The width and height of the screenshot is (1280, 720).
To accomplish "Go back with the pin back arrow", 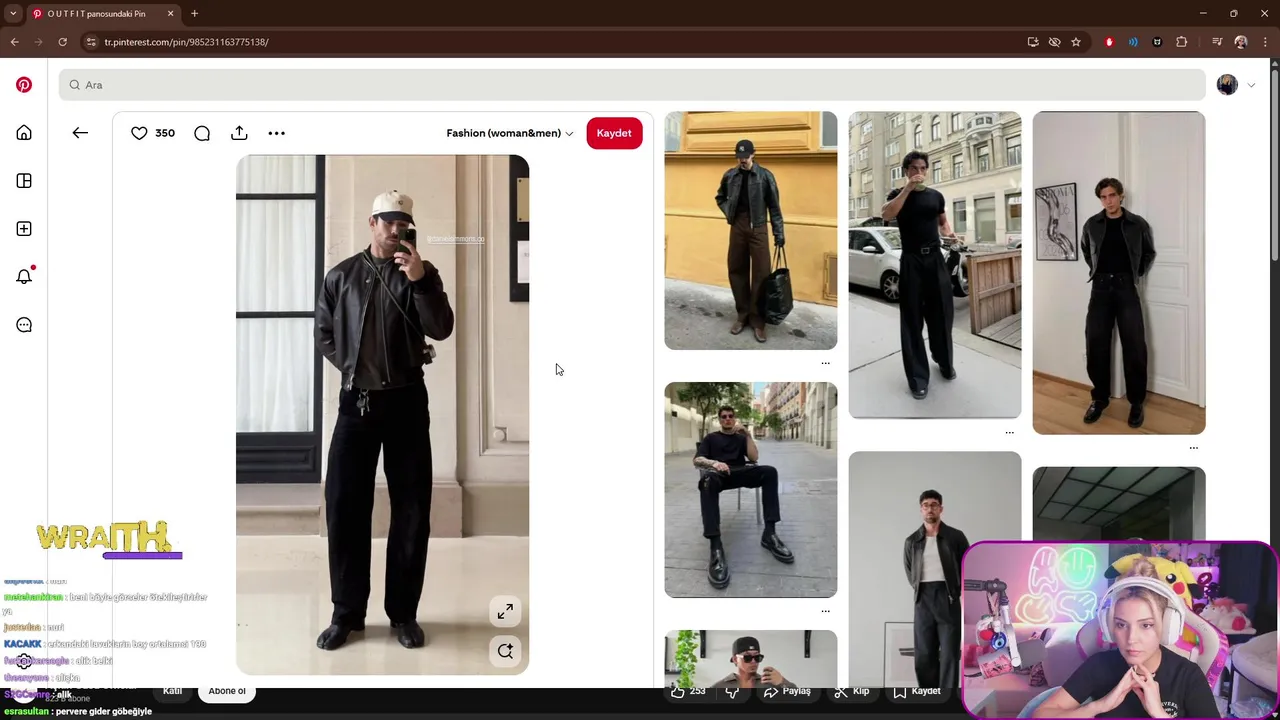I will (x=80, y=133).
